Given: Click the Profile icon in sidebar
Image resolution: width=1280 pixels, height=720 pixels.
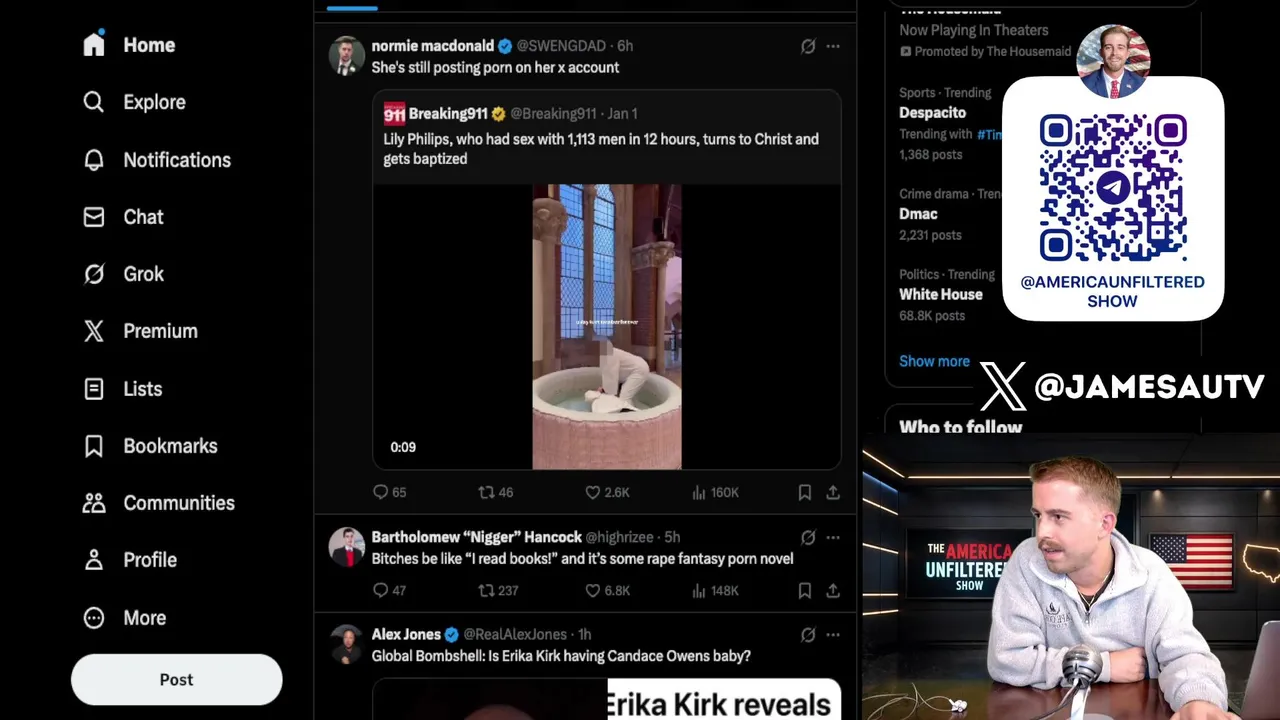Looking at the screenshot, I should pyautogui.click(x=94, y=560).
